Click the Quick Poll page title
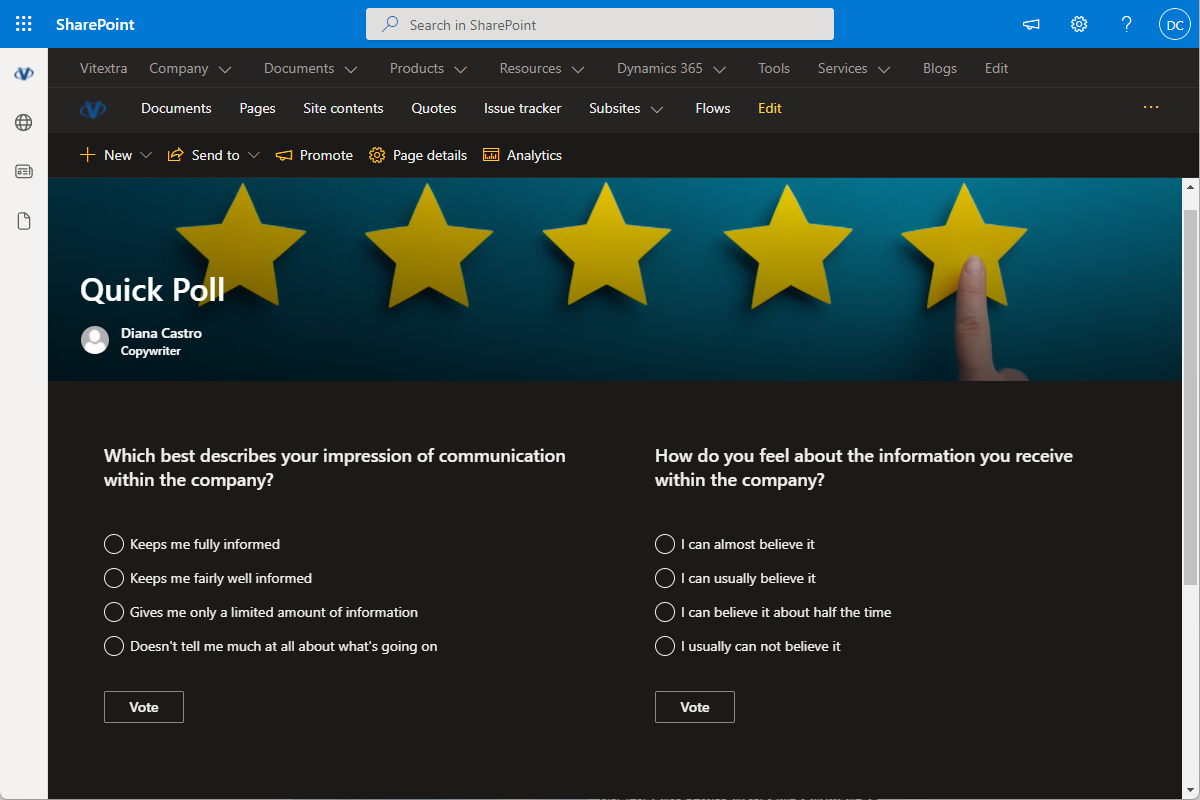 click(x=152, y=290)
